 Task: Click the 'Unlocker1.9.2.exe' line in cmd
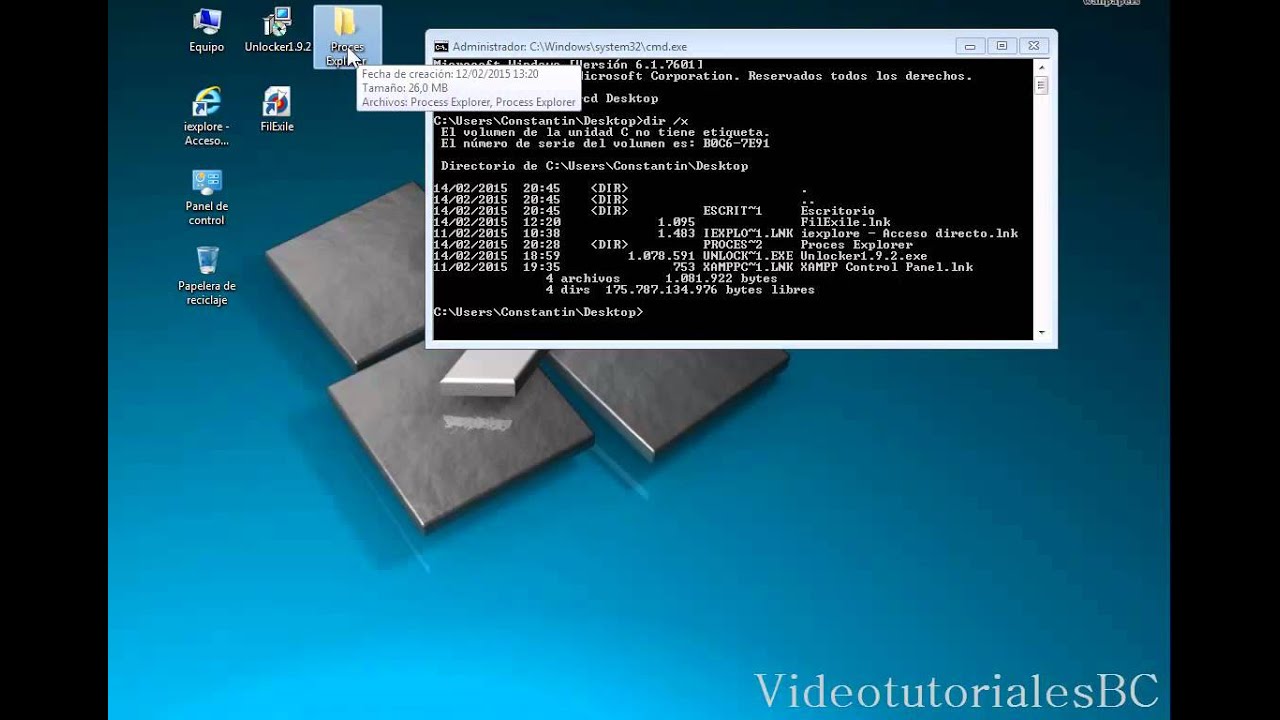pos(863,256)
